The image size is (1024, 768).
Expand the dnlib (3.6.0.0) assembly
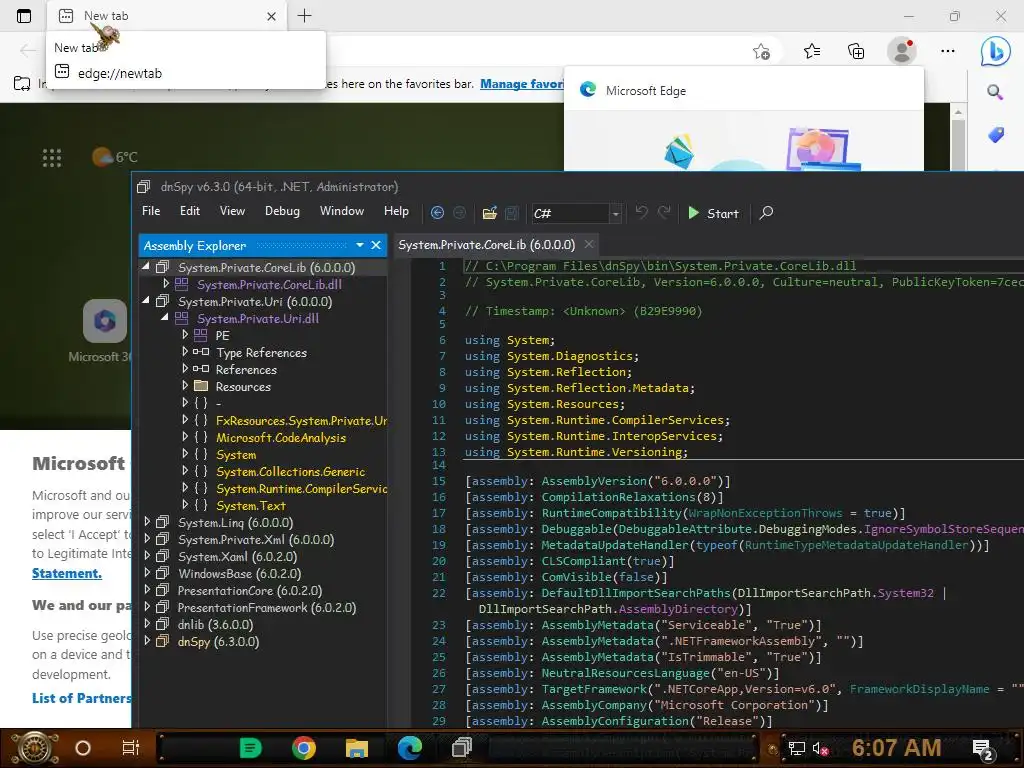point(147,623)
